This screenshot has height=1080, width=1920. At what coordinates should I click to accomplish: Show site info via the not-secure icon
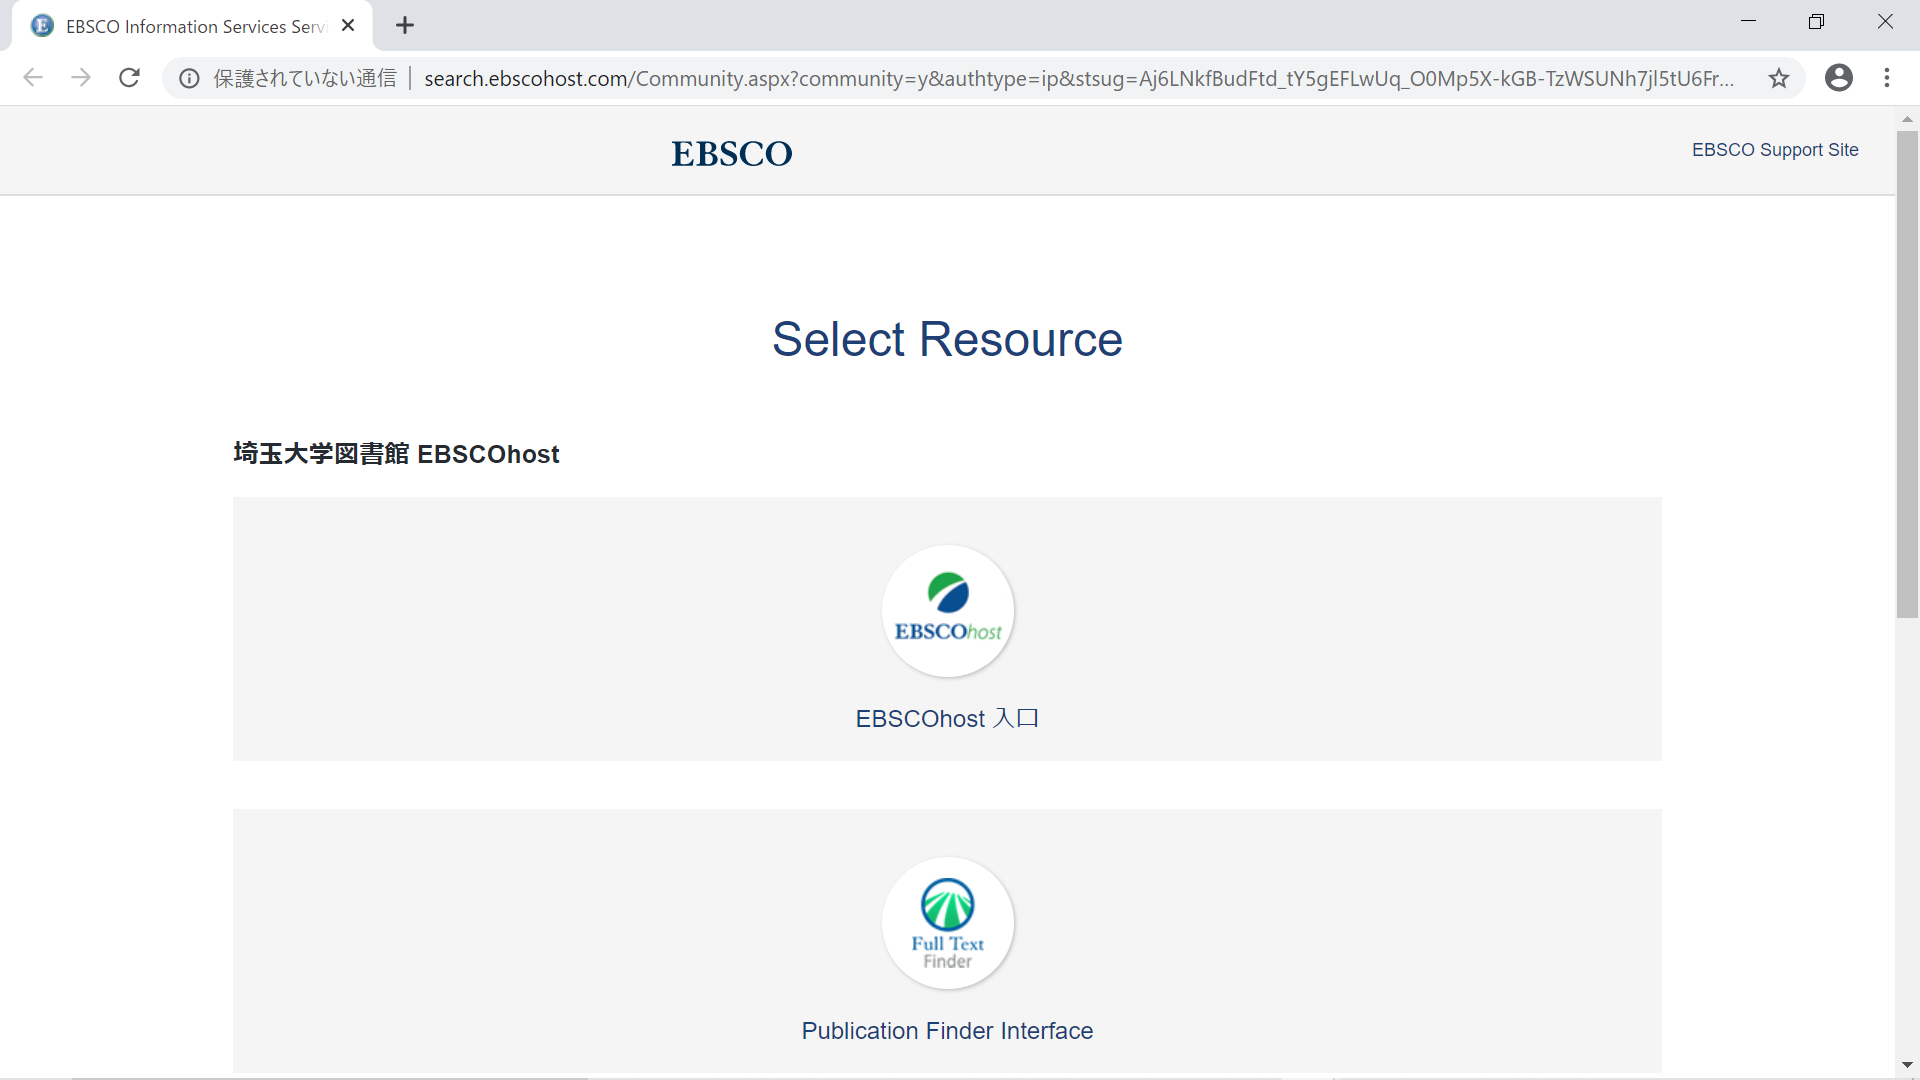coord(189,78)
